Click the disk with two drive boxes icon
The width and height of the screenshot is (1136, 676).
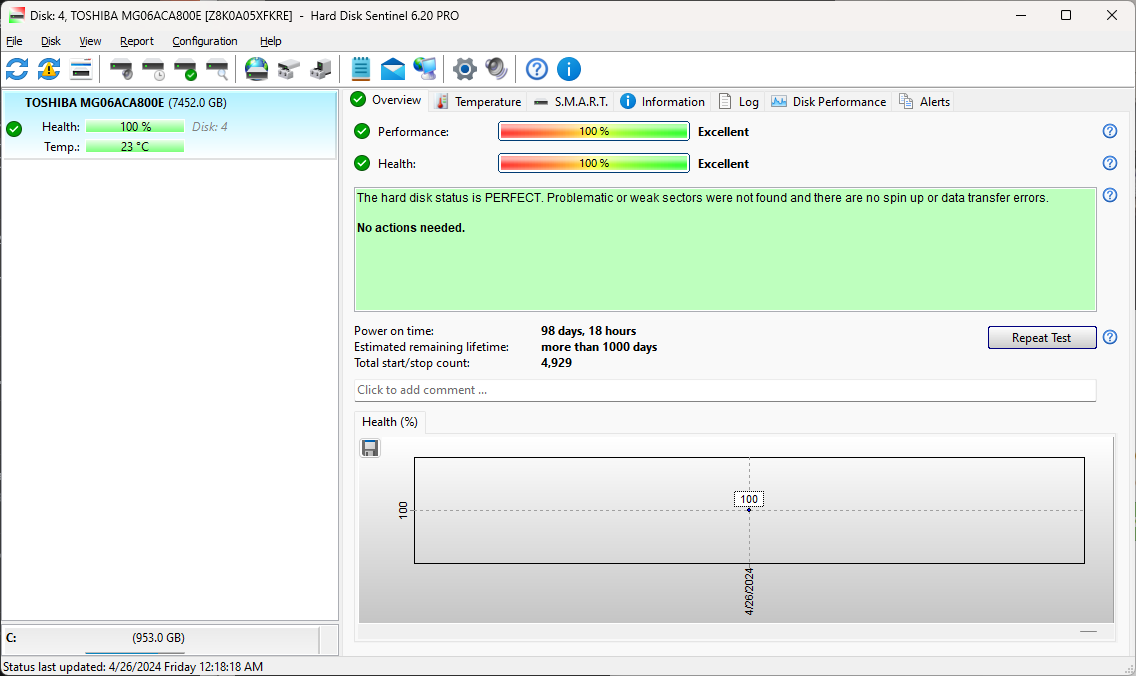click(288, 70)
